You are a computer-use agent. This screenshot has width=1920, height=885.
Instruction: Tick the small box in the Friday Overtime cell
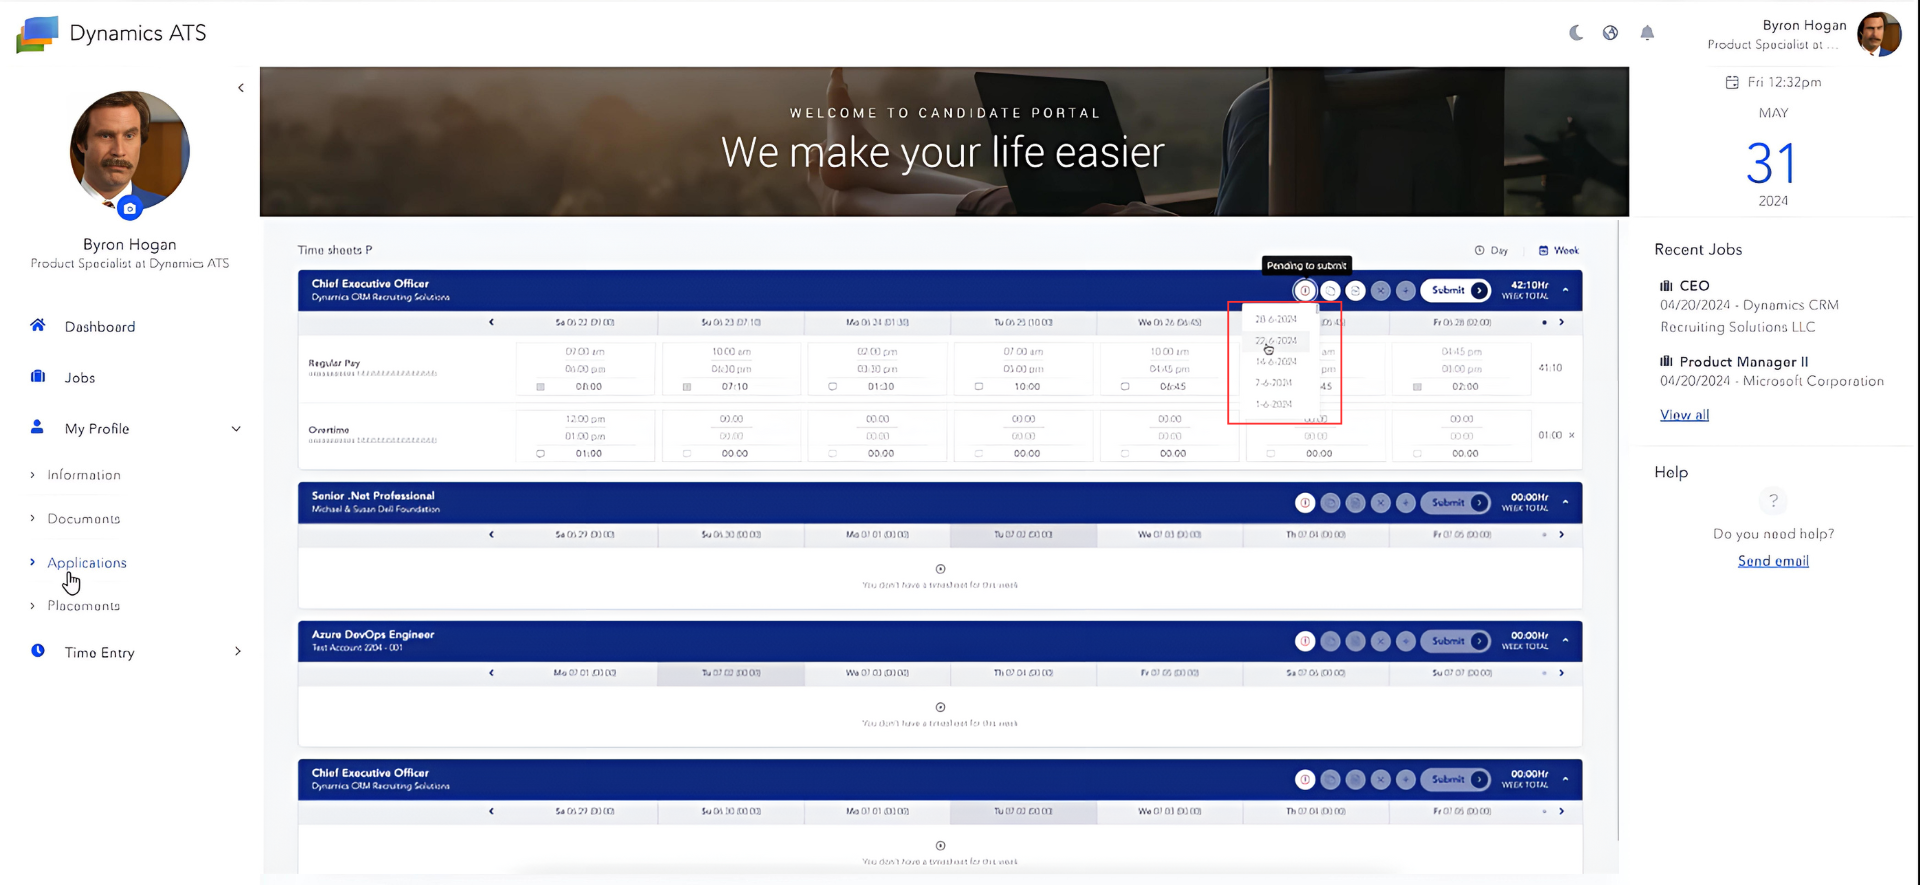click(x=1417, y=453)
